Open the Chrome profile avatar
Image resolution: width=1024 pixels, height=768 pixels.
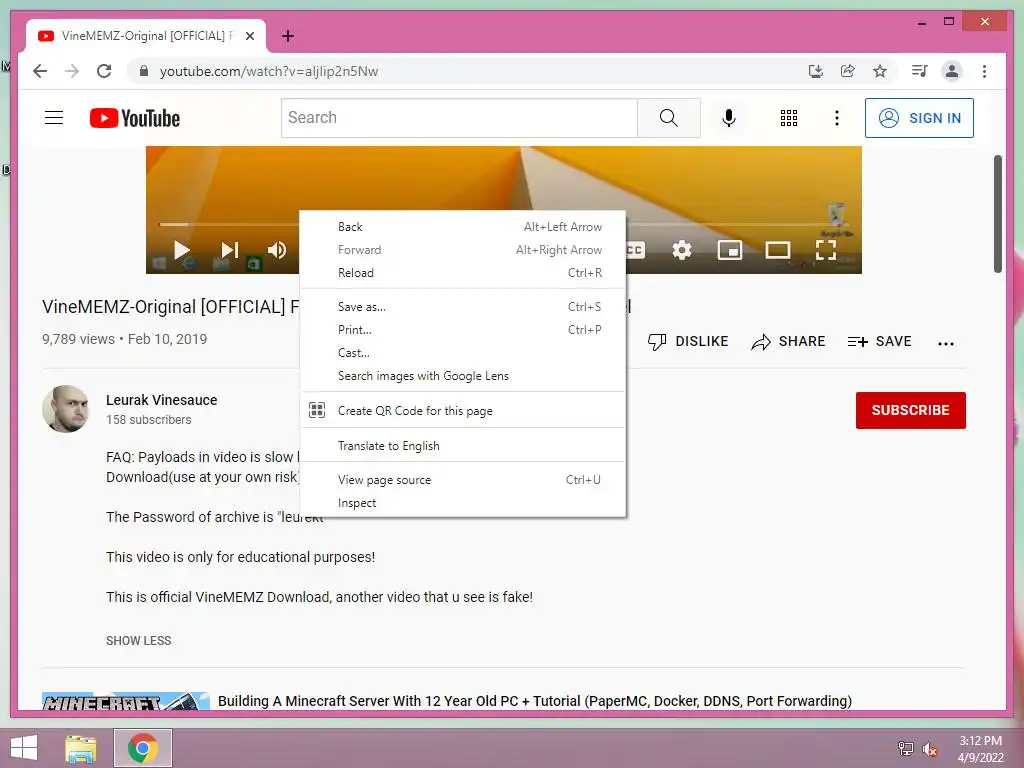click(x=952, y=71)
